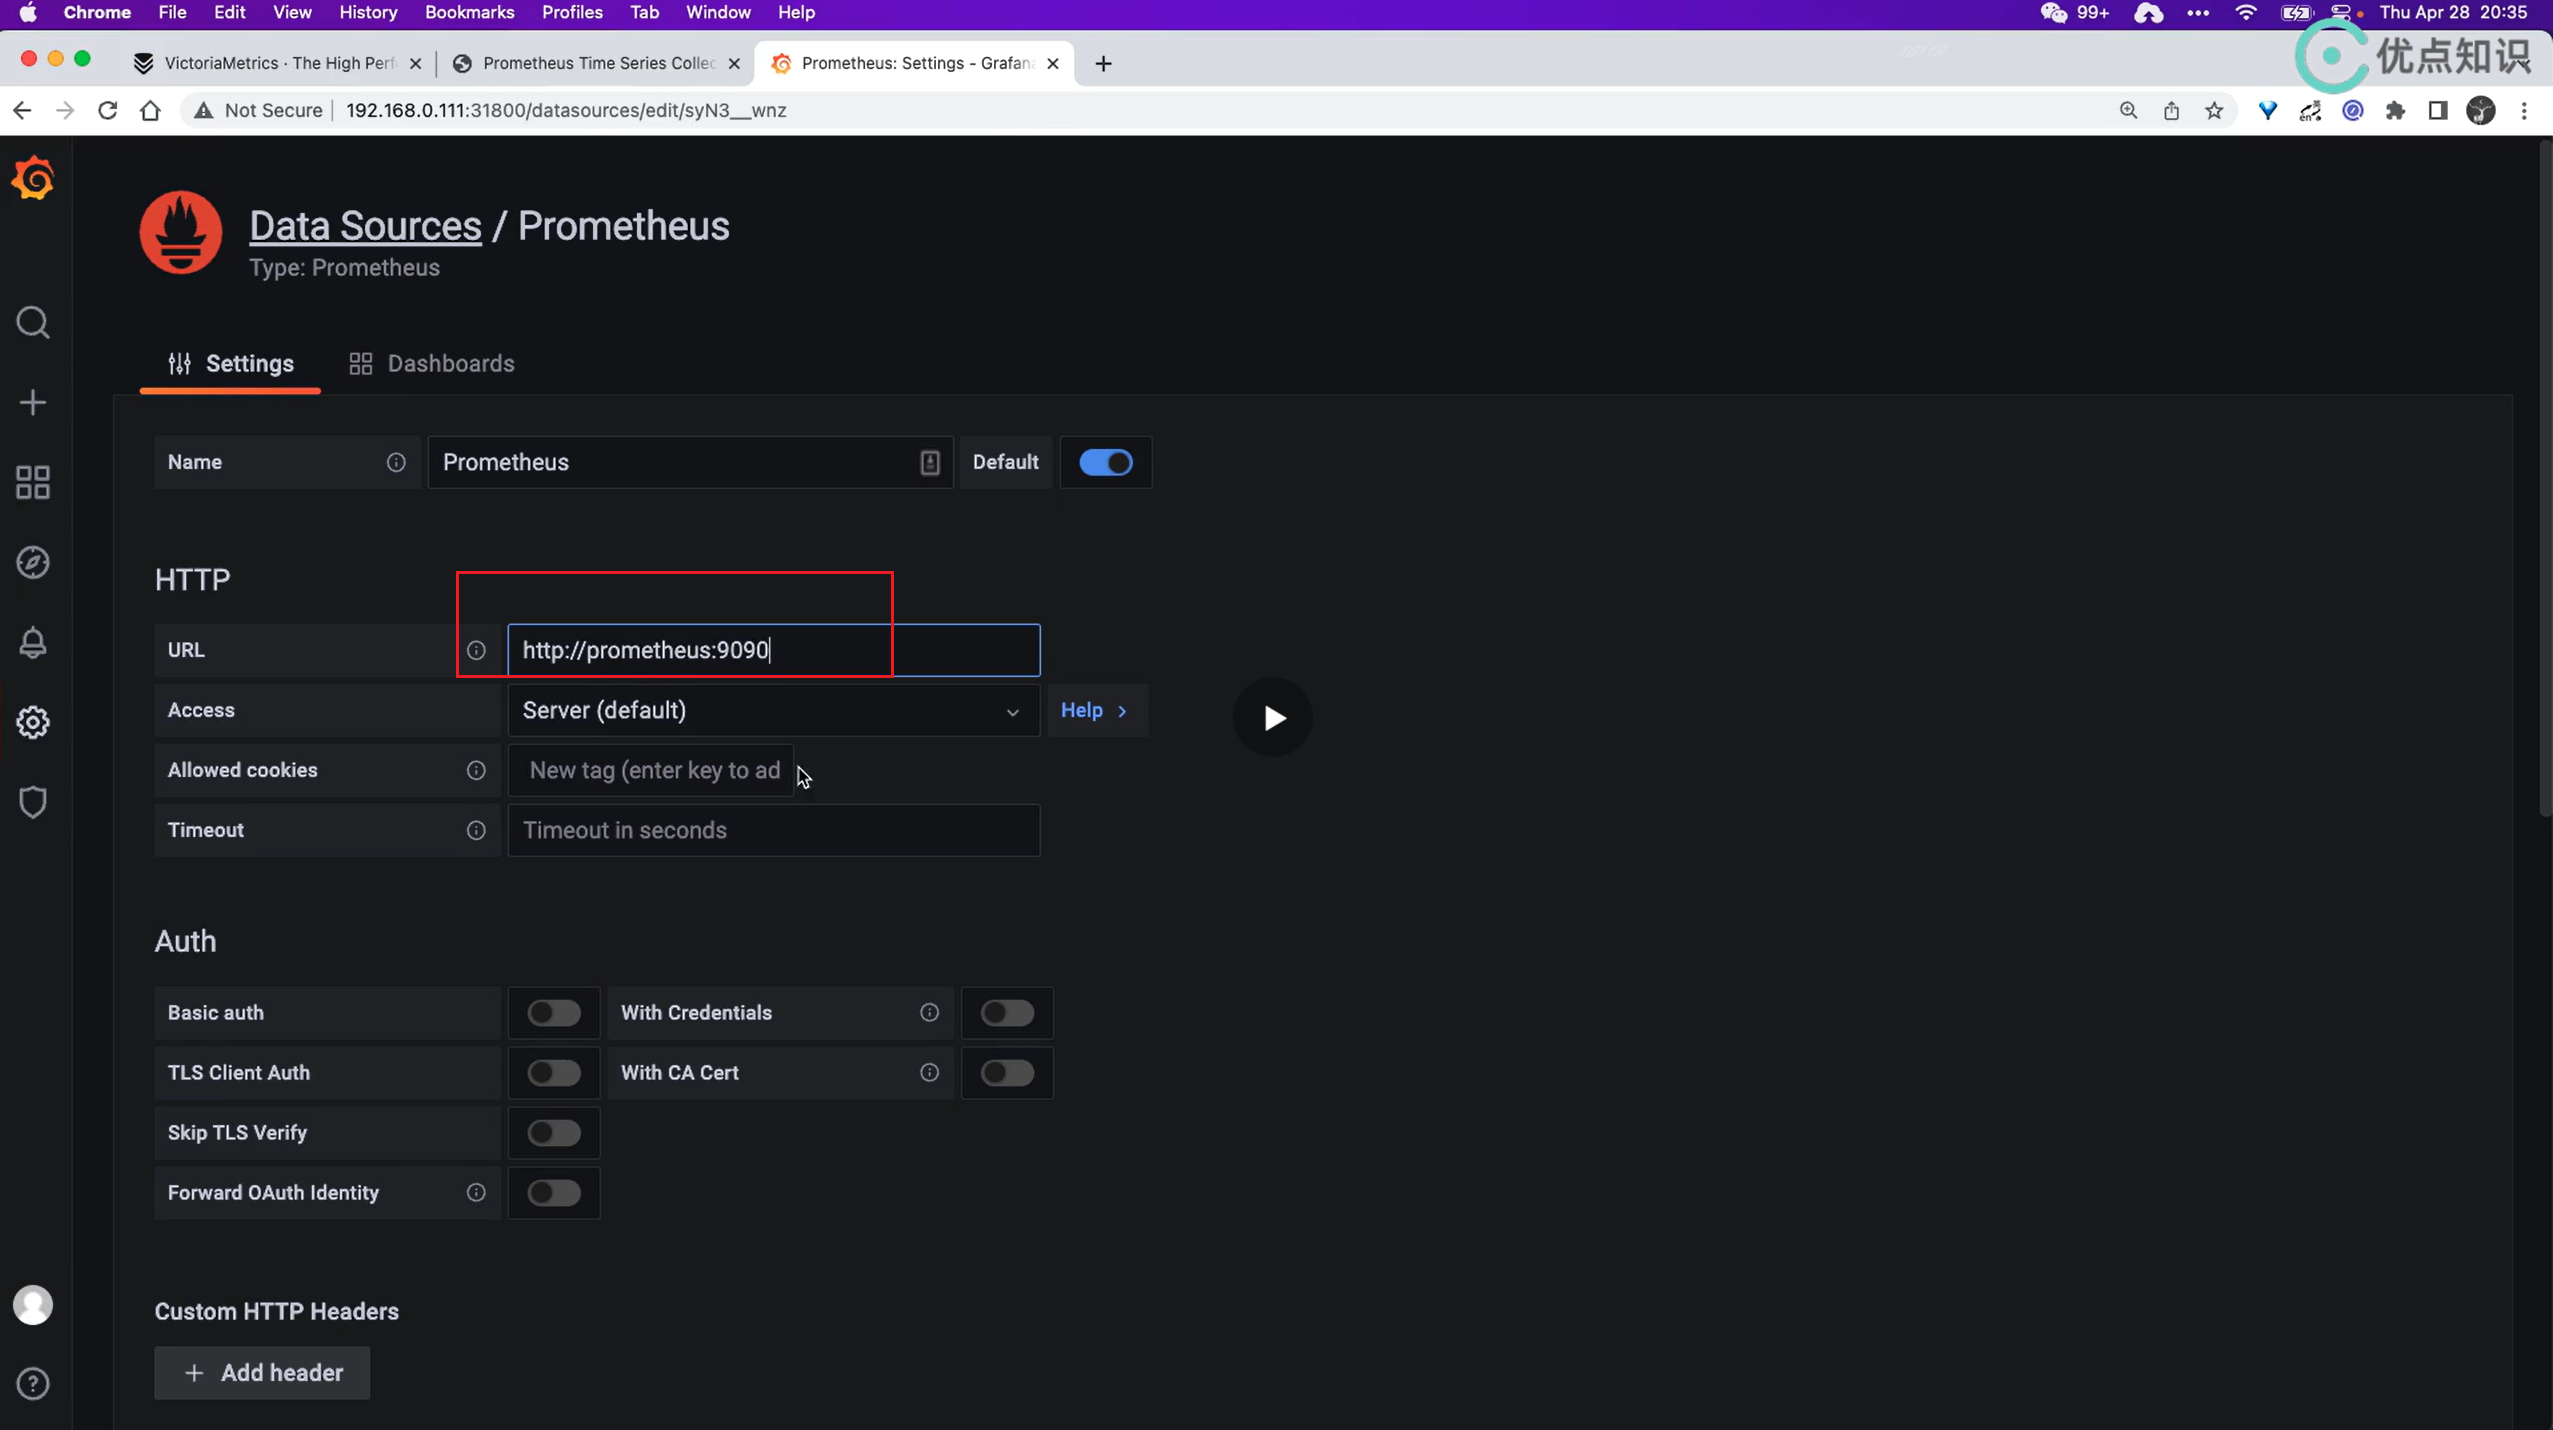Bookmark this page with the star icon
The width and height of the screenshot is (2553, 1430).
click(x=2214, y=110)
